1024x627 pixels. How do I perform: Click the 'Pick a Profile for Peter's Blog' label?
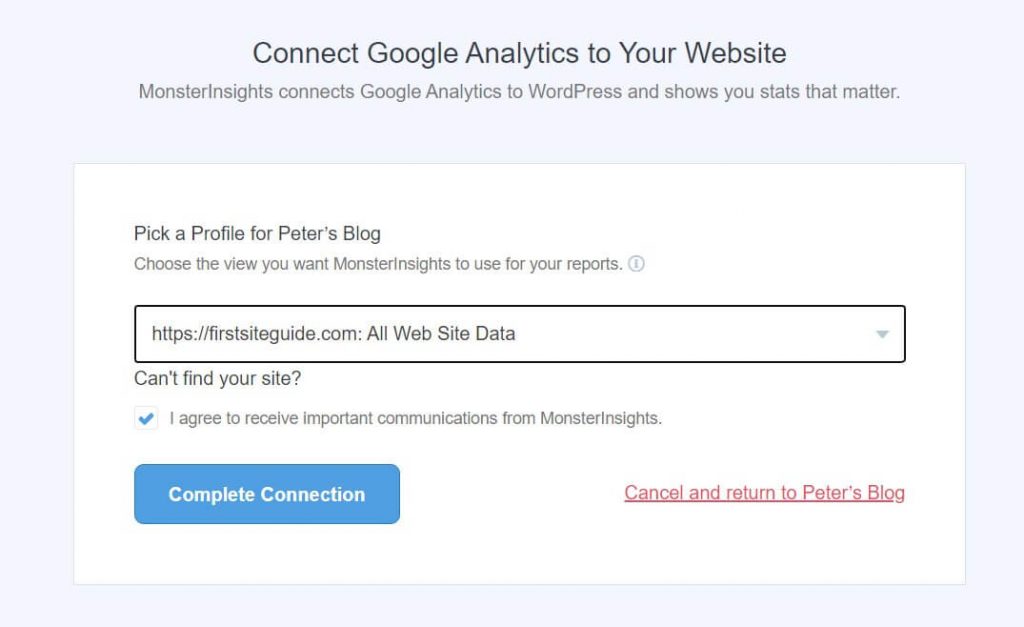pyautogui.click(x=257, y=234)
